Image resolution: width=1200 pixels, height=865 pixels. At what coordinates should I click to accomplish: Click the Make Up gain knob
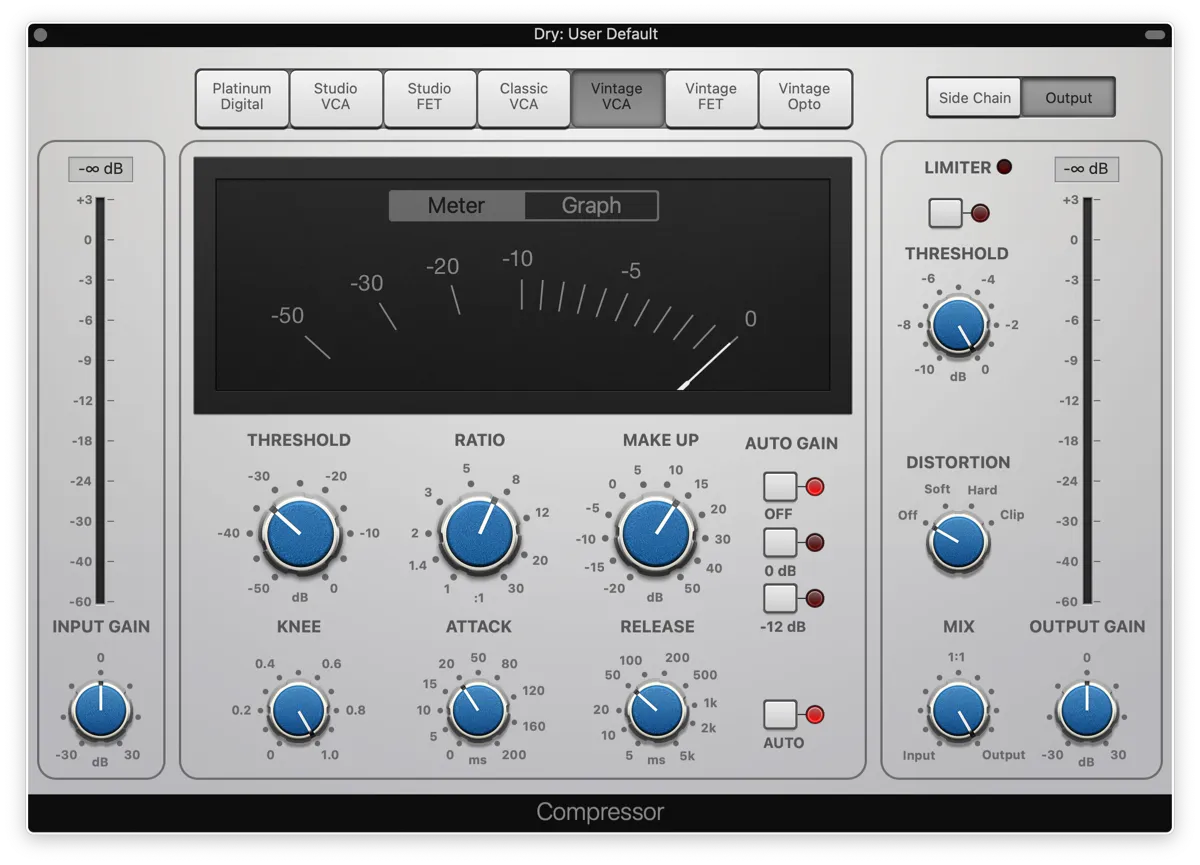coord(655,534)
